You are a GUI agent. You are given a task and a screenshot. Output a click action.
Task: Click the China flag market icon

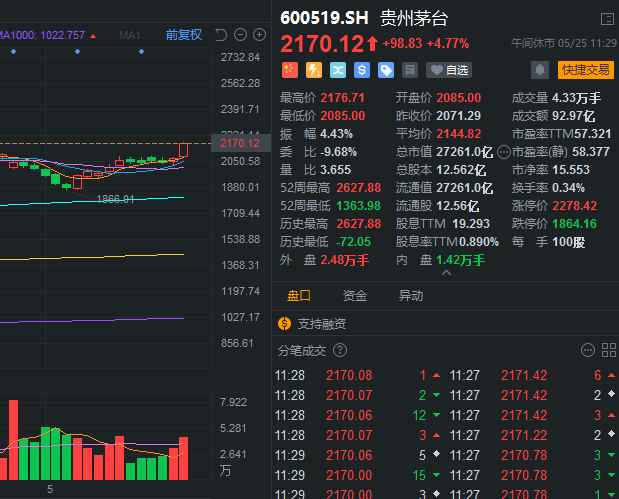[290, 70]
